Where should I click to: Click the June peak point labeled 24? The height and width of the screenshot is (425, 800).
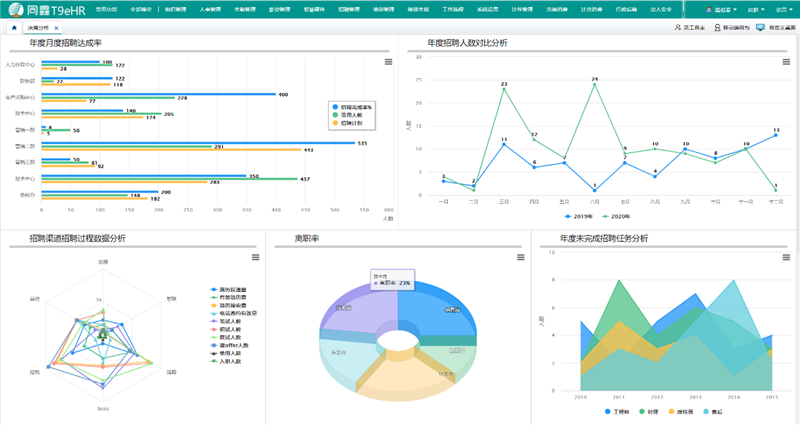(594, 84)
